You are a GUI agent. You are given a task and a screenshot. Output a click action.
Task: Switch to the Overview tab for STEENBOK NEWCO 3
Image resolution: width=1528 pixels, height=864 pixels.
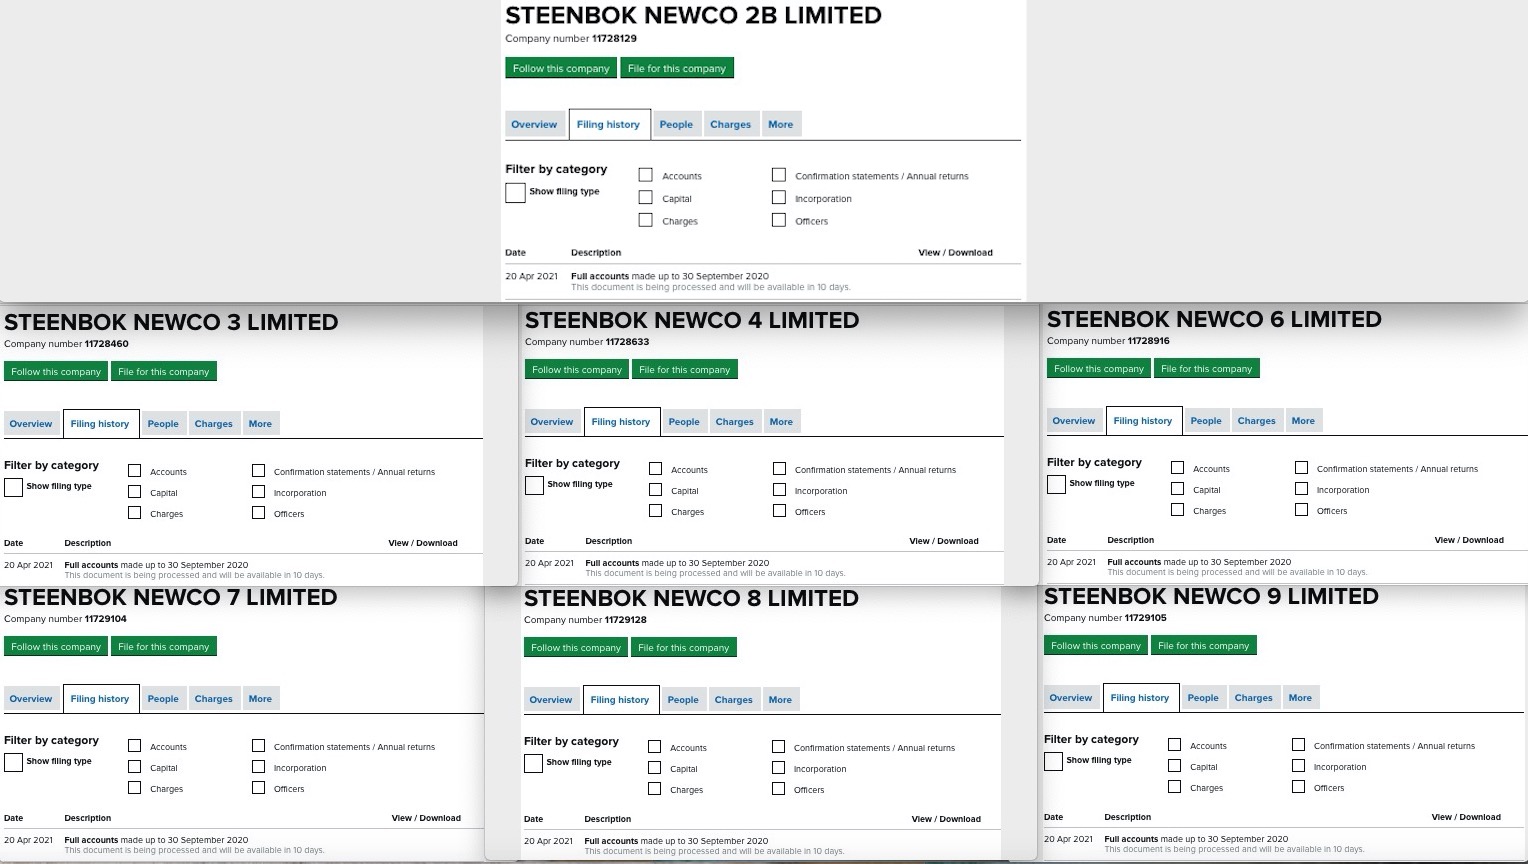(31, 423)
